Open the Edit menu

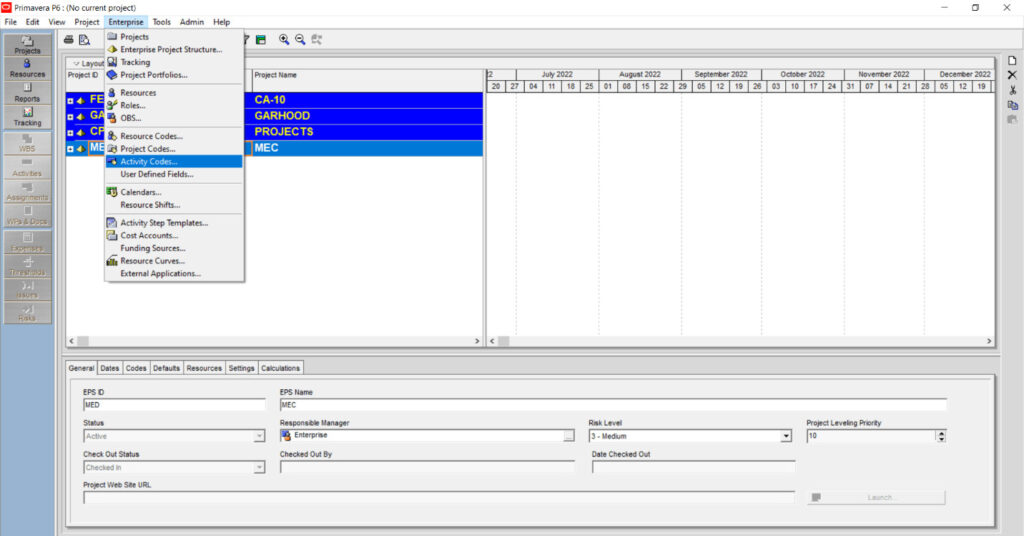pyautogui.click(x=33, y=22)
